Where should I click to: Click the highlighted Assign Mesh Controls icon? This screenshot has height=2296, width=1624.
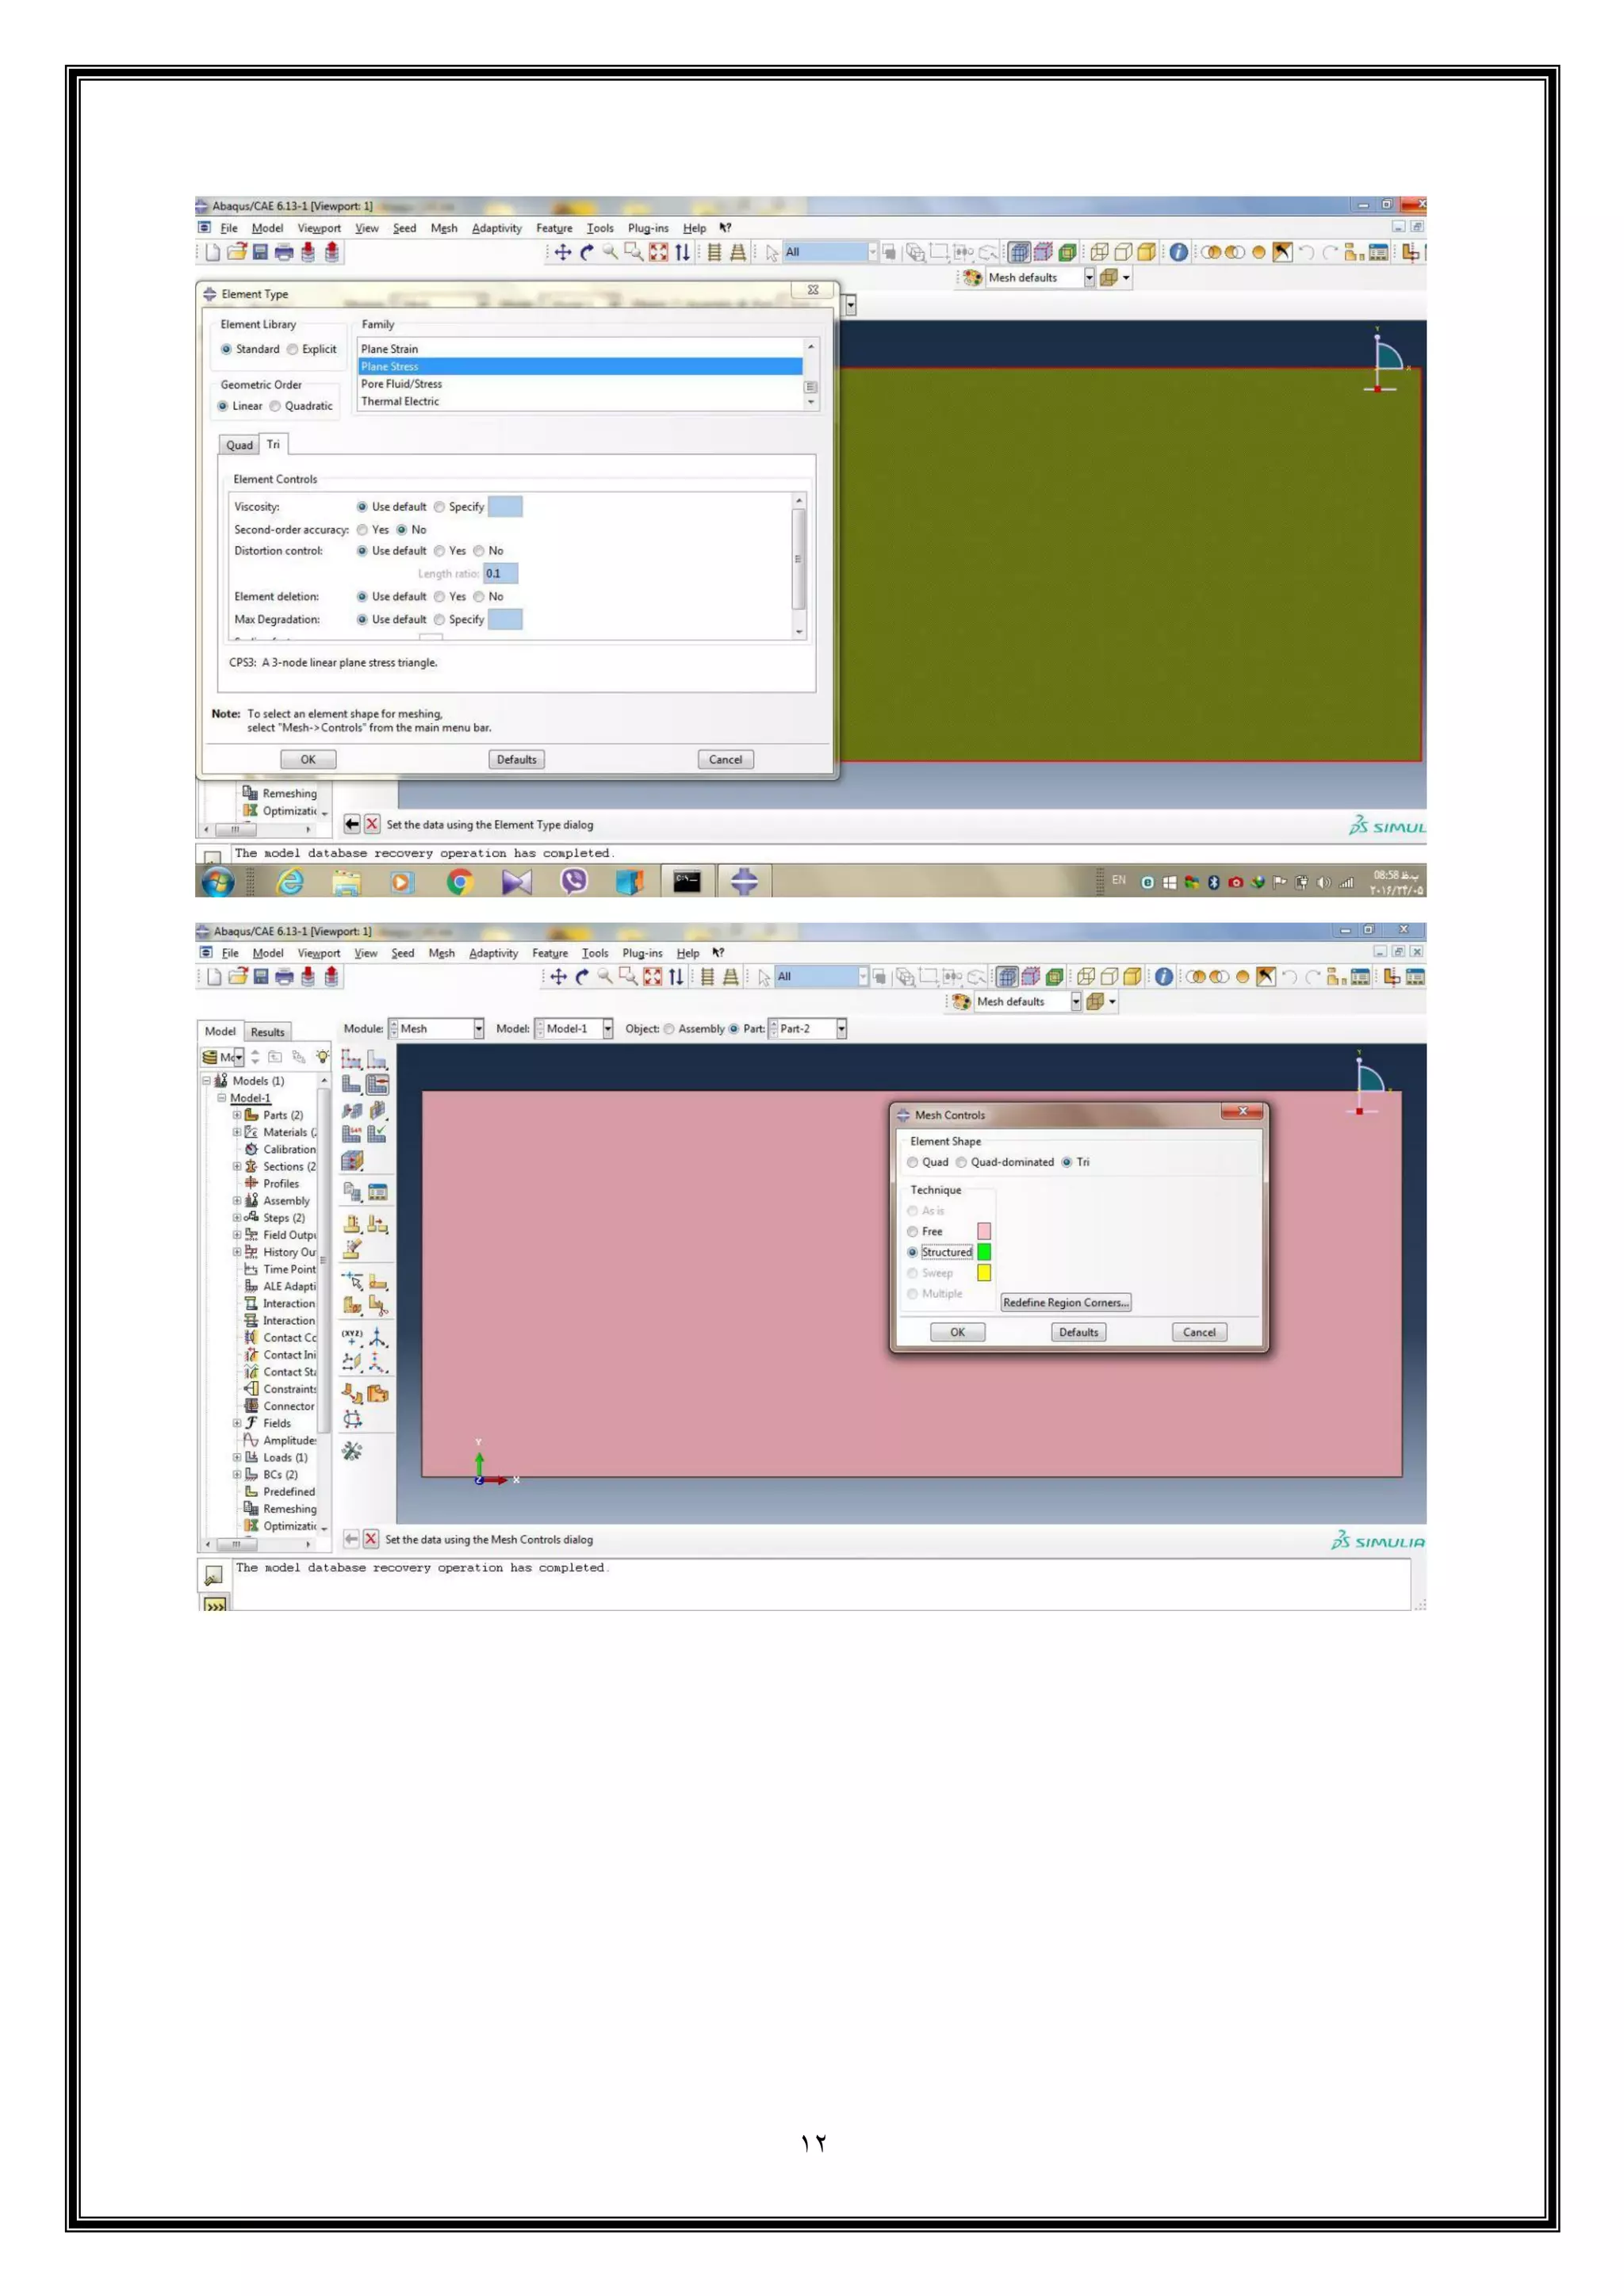(x=377, y=1085)
